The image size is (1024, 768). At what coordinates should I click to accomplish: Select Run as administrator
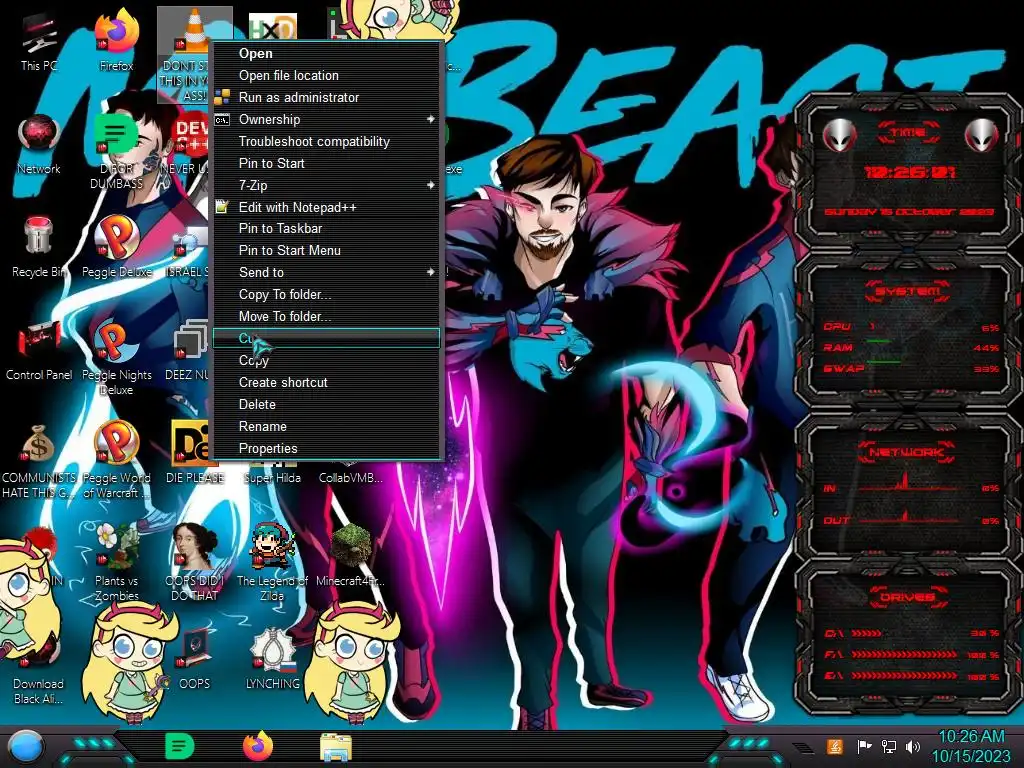coord(328,97)
